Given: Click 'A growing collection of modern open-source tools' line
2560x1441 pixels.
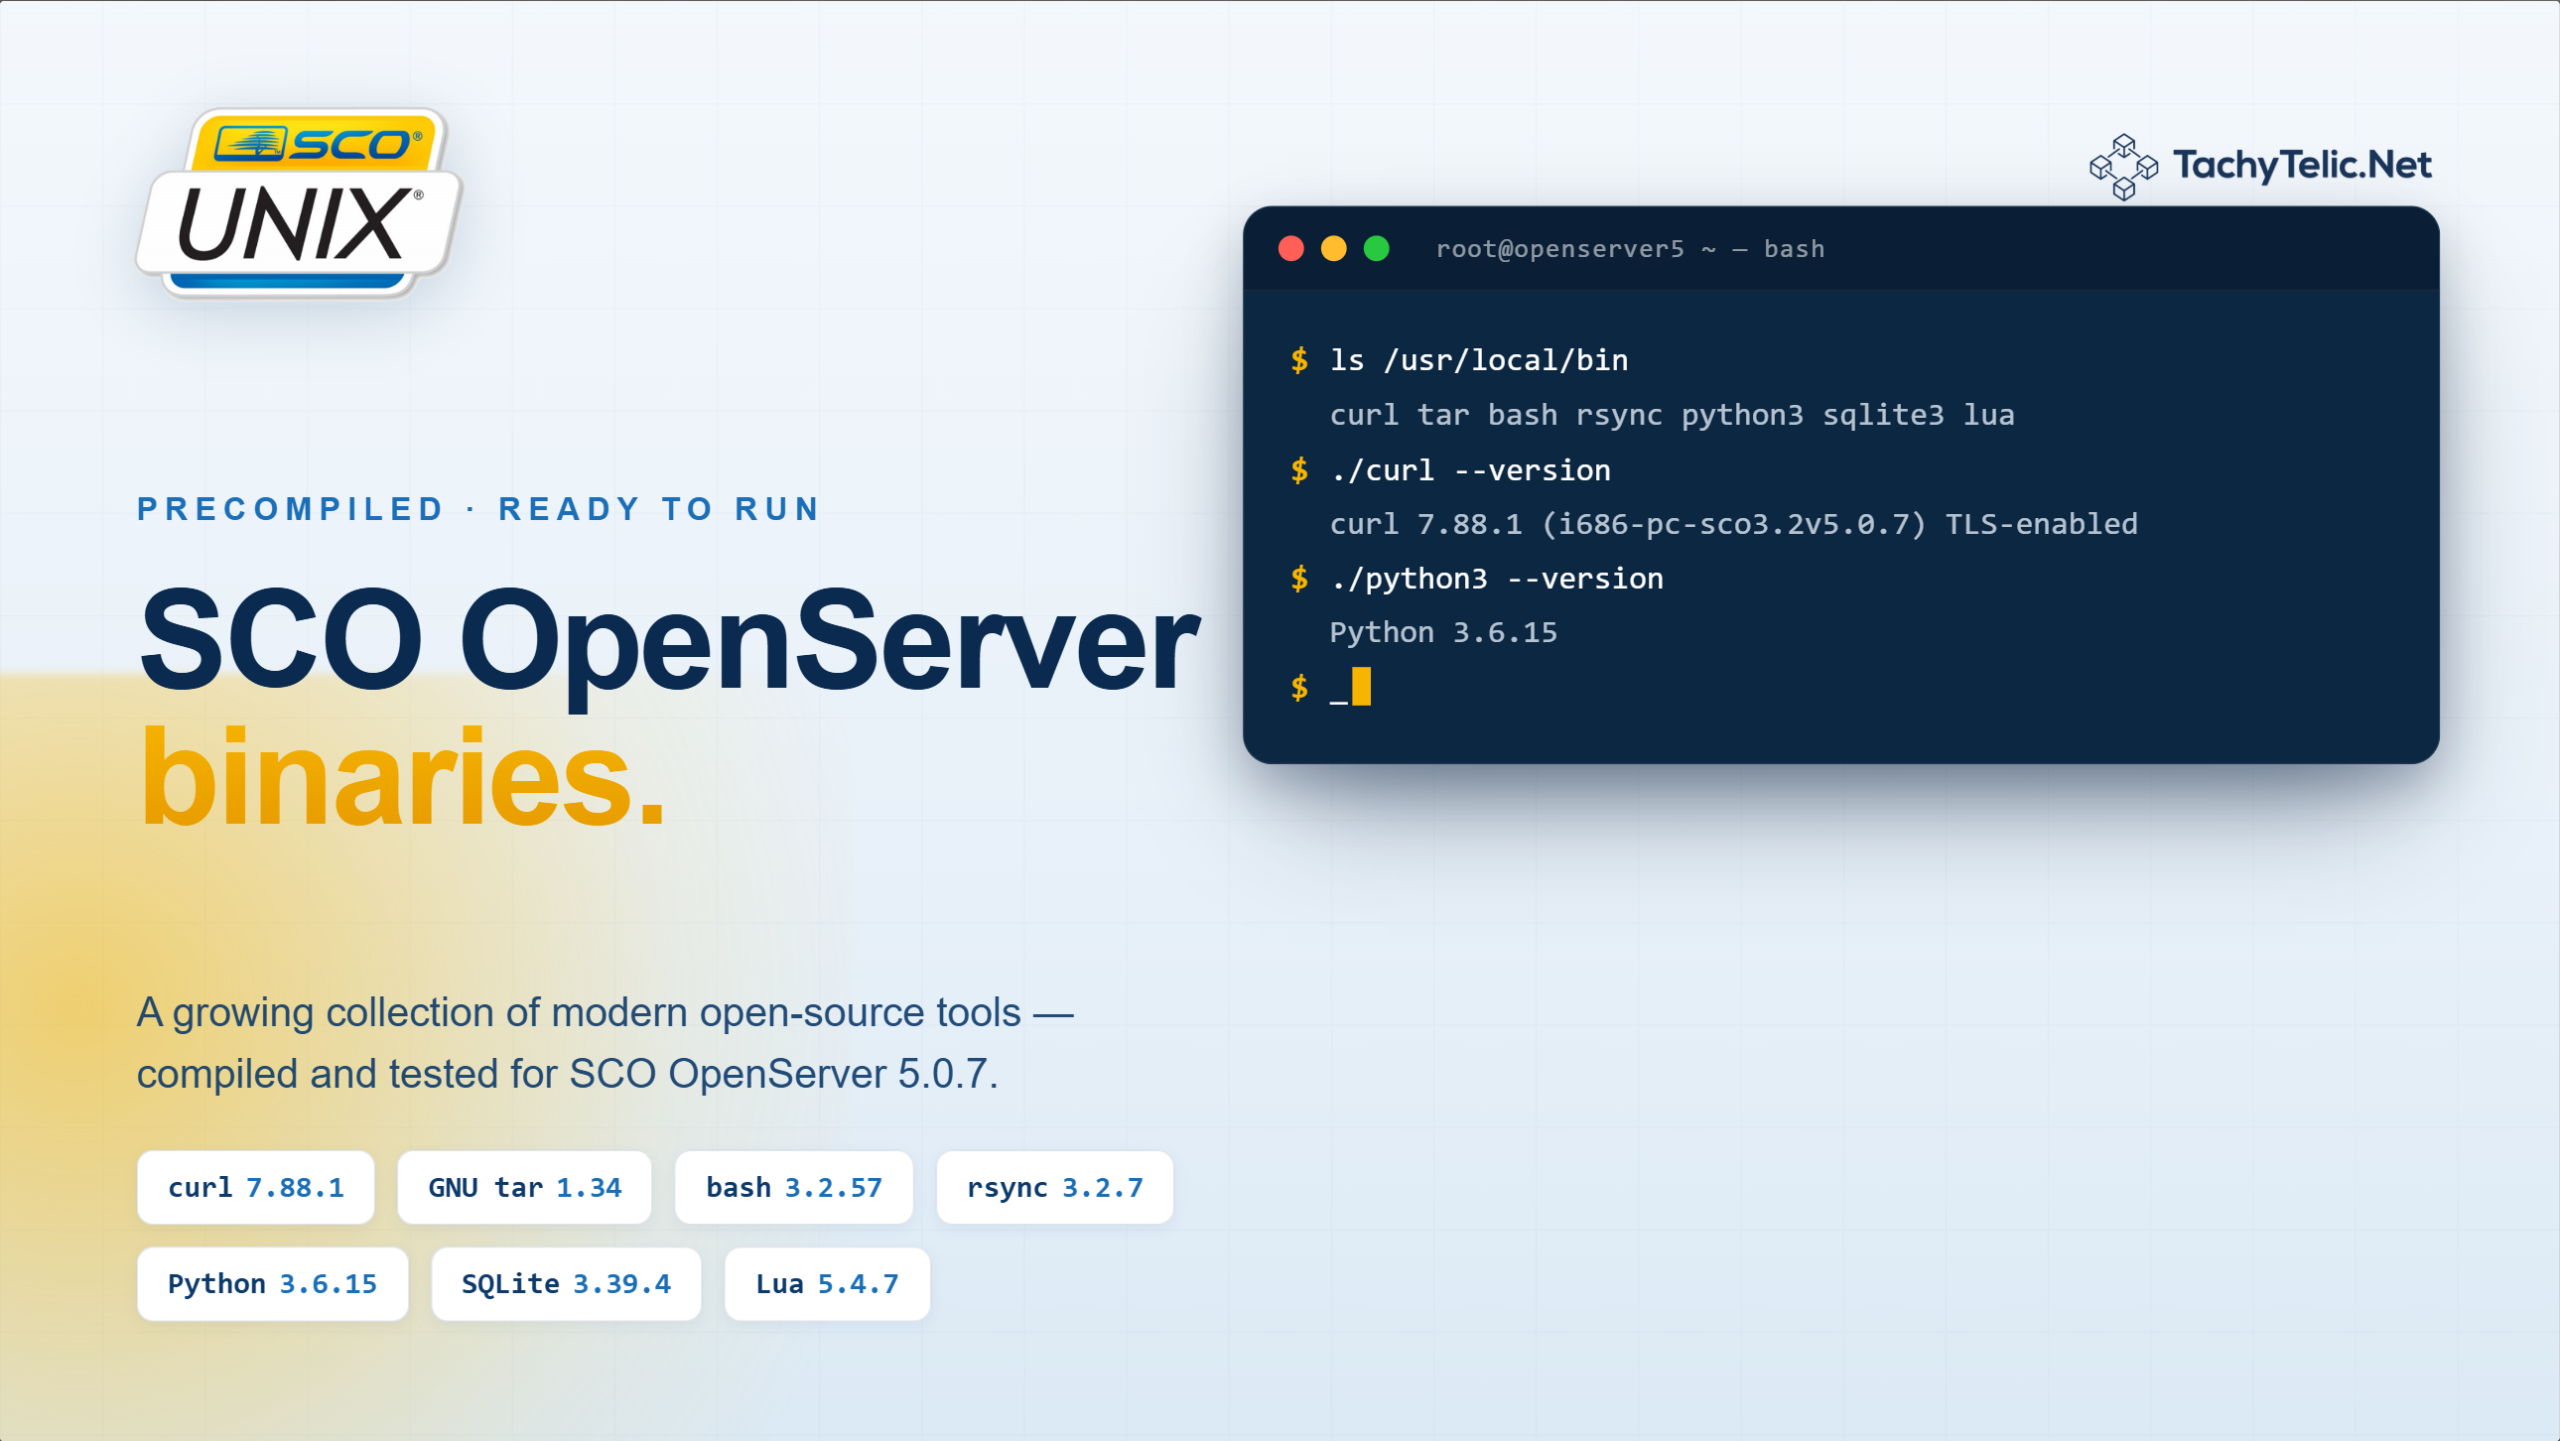Looking at the screenshot, I should [605, 1013].
